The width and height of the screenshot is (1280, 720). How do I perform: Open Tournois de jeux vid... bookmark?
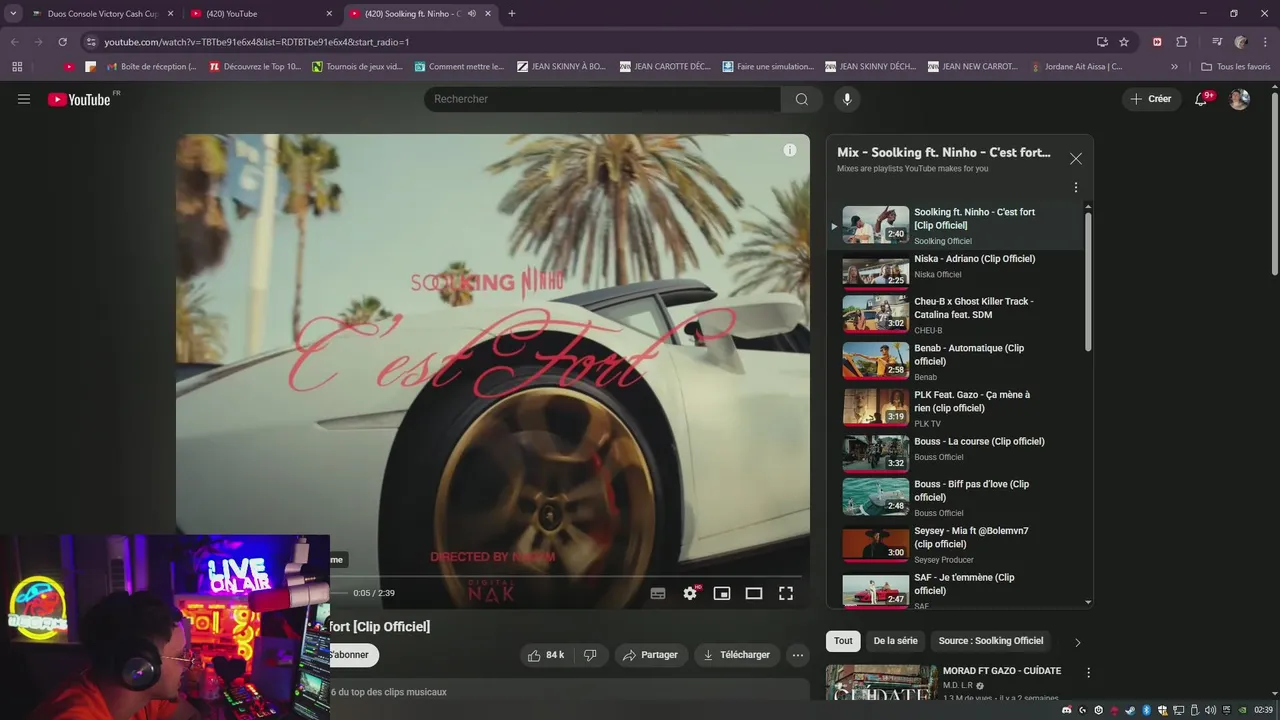(357, 67)
